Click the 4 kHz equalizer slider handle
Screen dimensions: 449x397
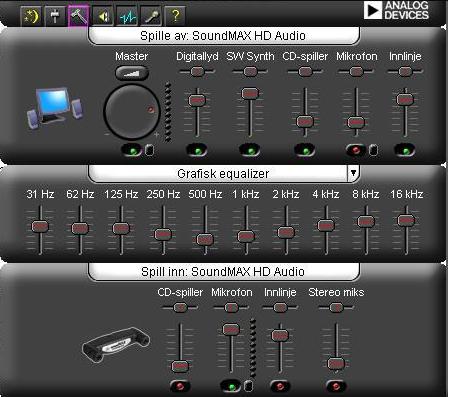(326, 225)
